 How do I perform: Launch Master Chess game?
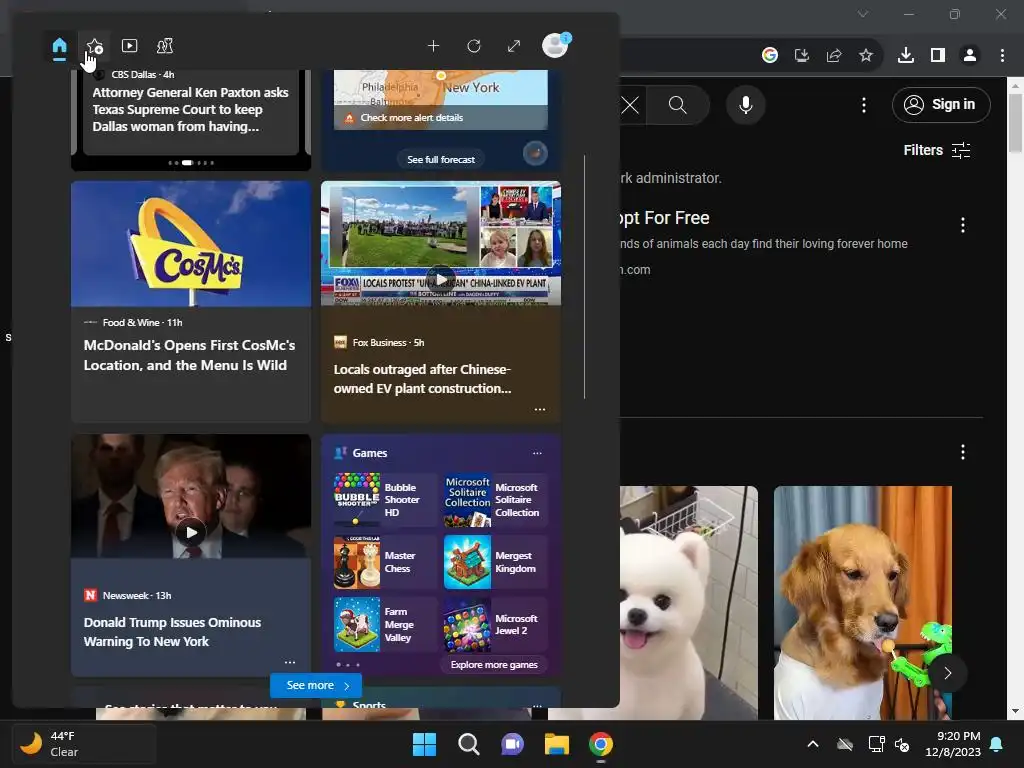click(x=385, y=562)
